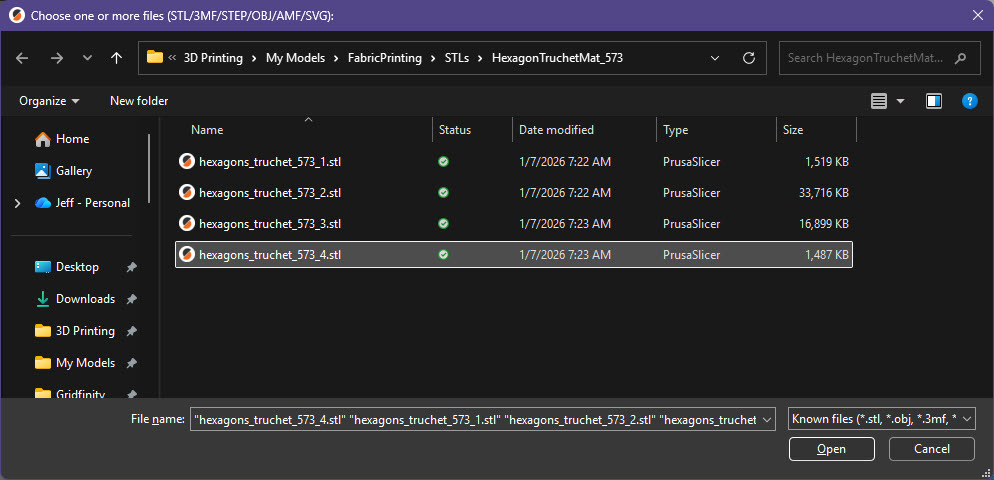Jump to FabricPrinting in the breadcrumb
The image size is (994, 480).
[x=385, y=58]
